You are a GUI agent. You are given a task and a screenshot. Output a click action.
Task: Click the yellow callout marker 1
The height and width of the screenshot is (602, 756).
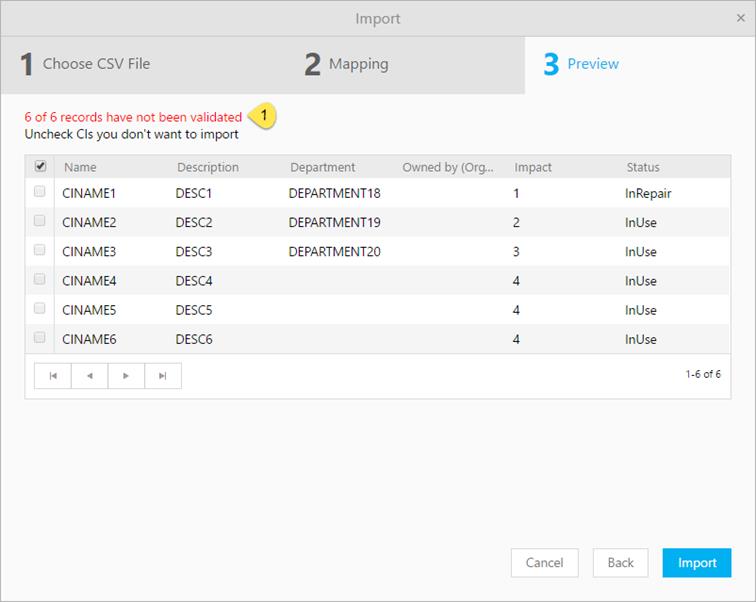[x=264, y=117]
